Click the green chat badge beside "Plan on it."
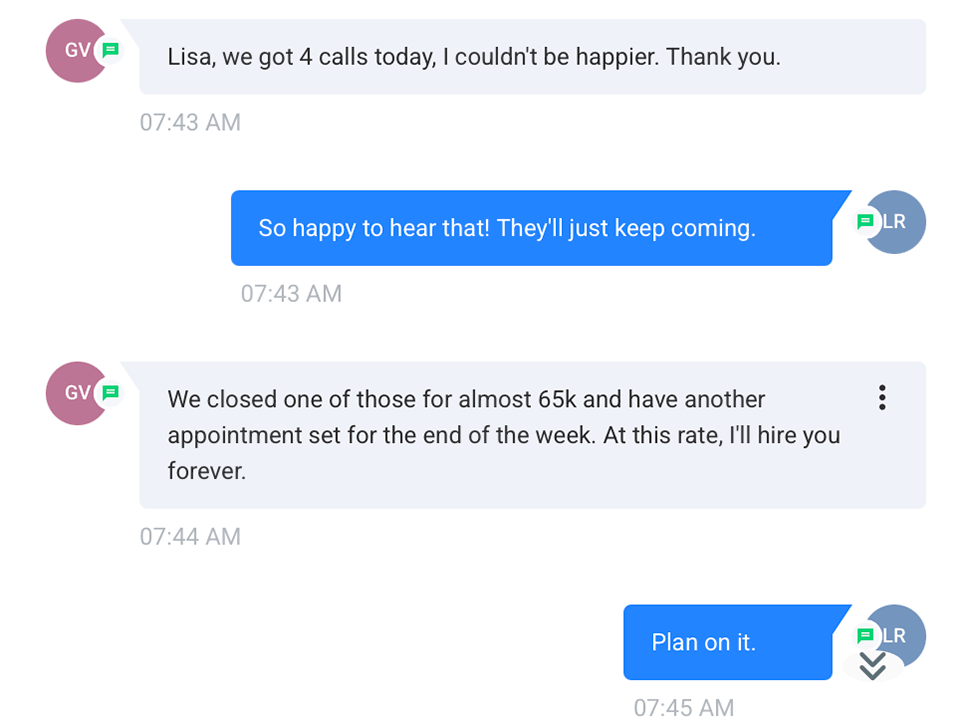Image resolution: width=970 pixels, height=725 pixels. (865, 634)
